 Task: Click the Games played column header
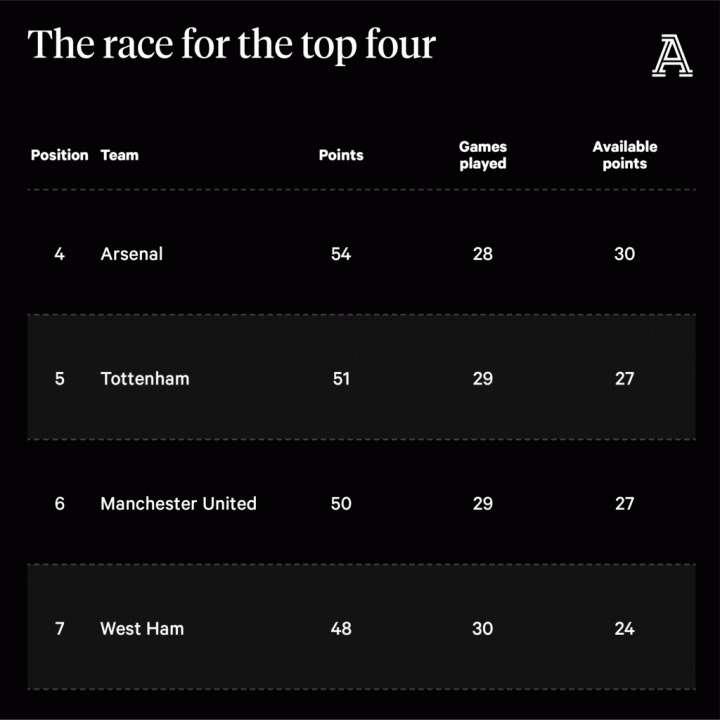pos(483,155)
